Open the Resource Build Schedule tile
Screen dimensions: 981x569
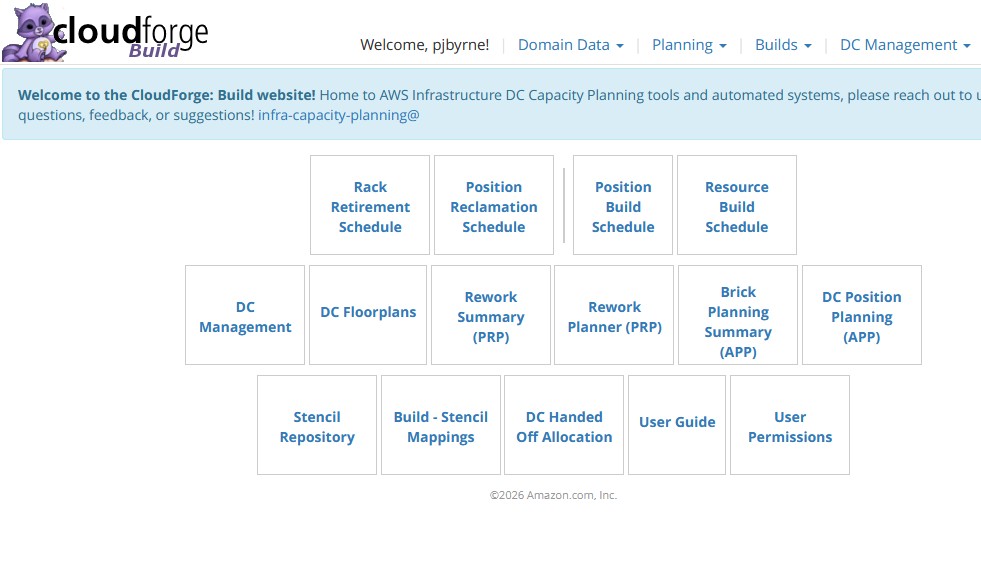pos(737,206)
